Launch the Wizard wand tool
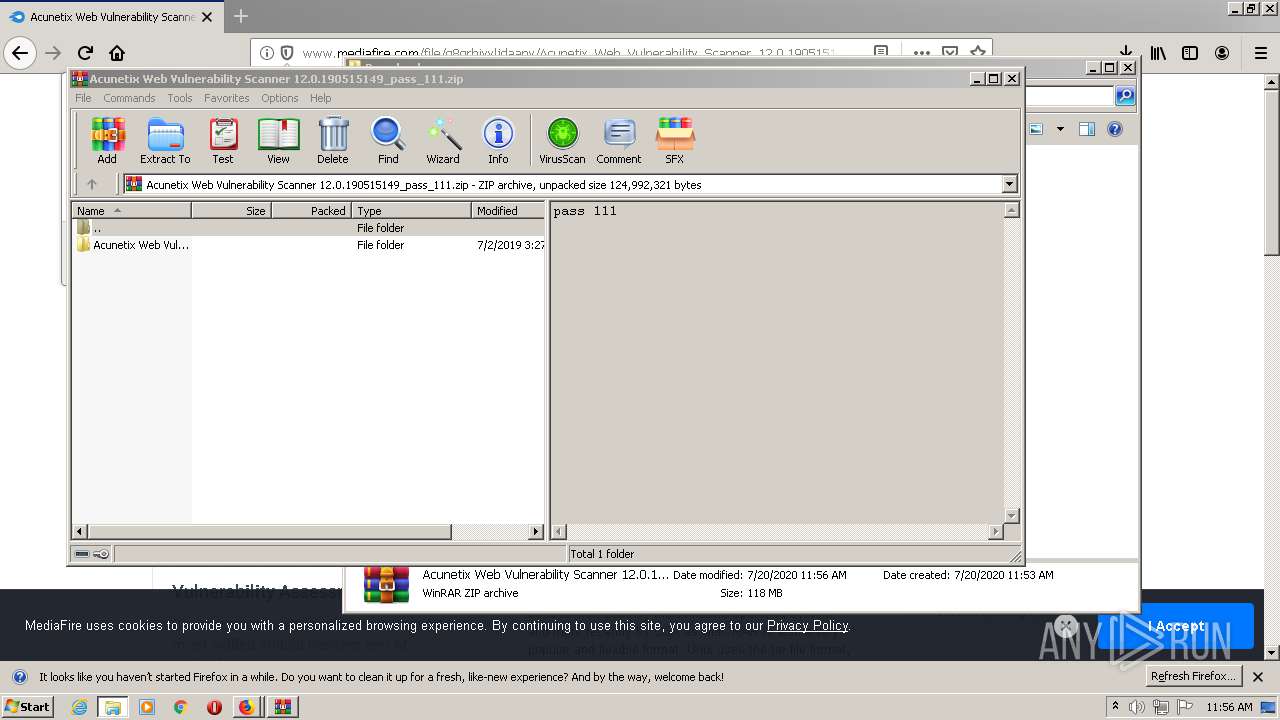This screenshot has height=720, width=1280. [x=443, y=140]
